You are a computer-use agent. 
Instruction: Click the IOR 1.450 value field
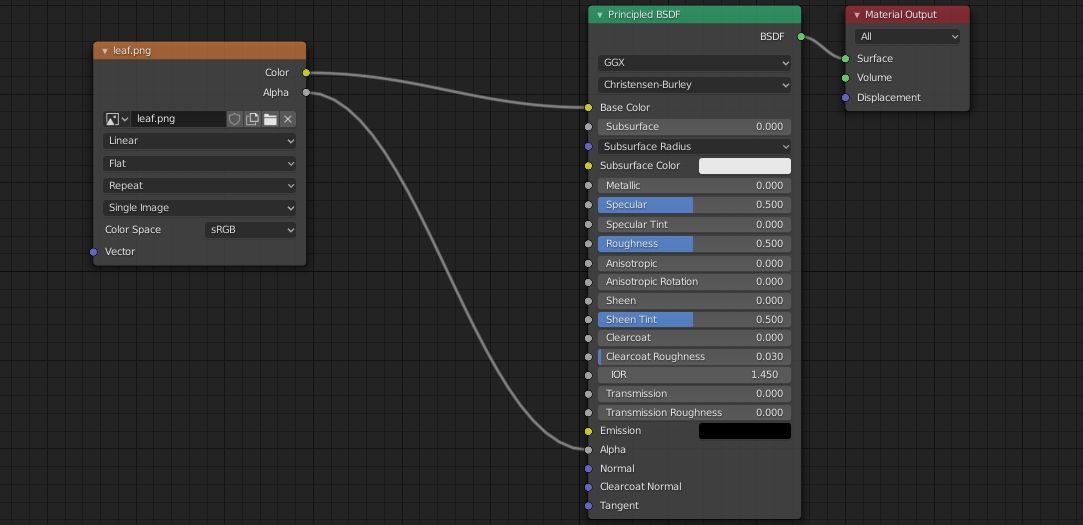pos(694,375)
